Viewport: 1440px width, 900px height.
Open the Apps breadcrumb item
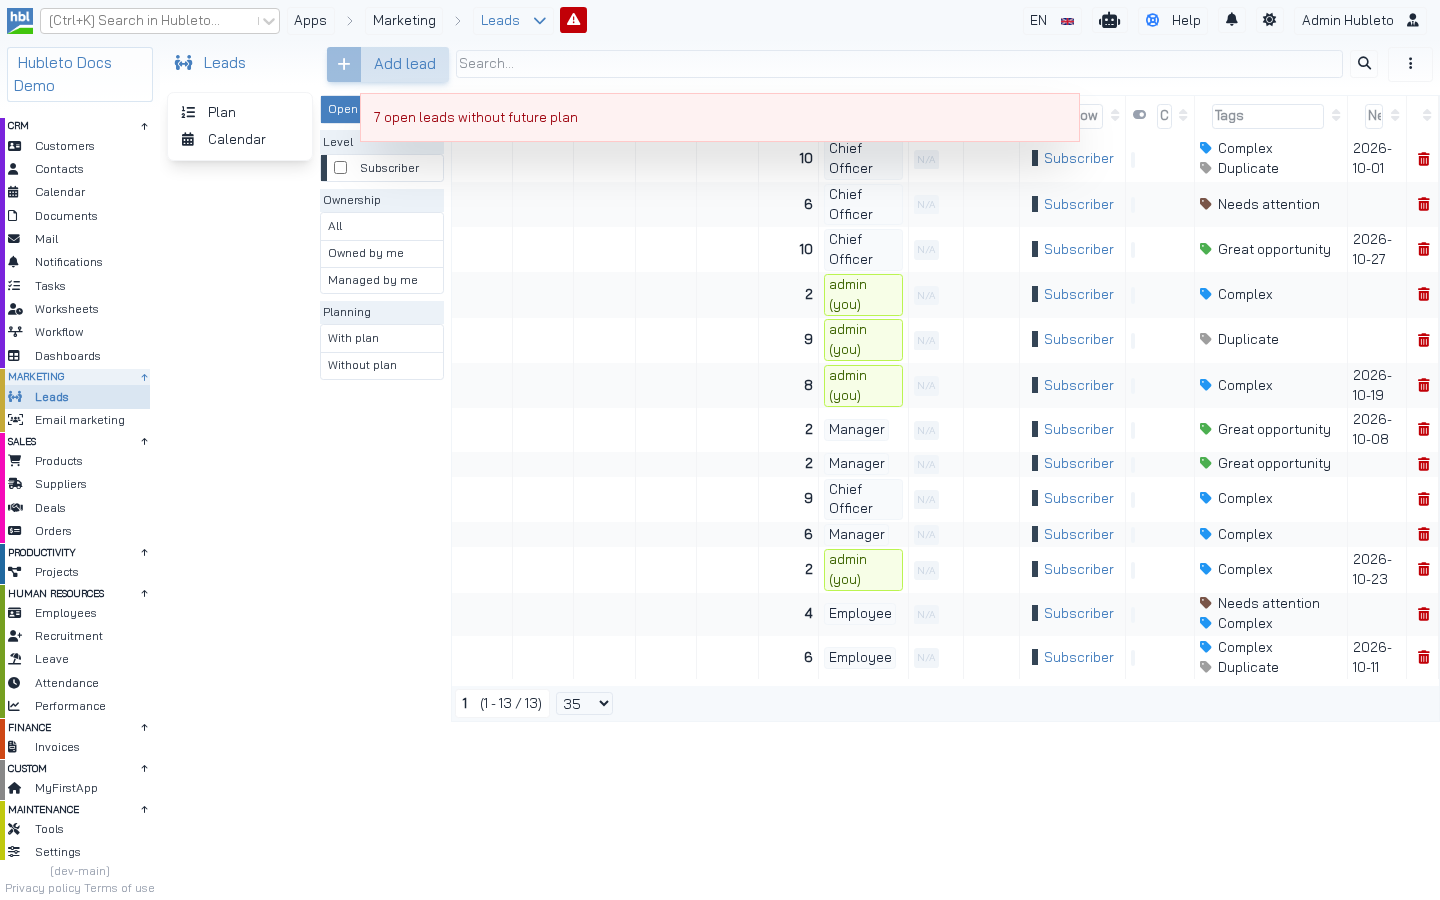click(x=310, y=20)
